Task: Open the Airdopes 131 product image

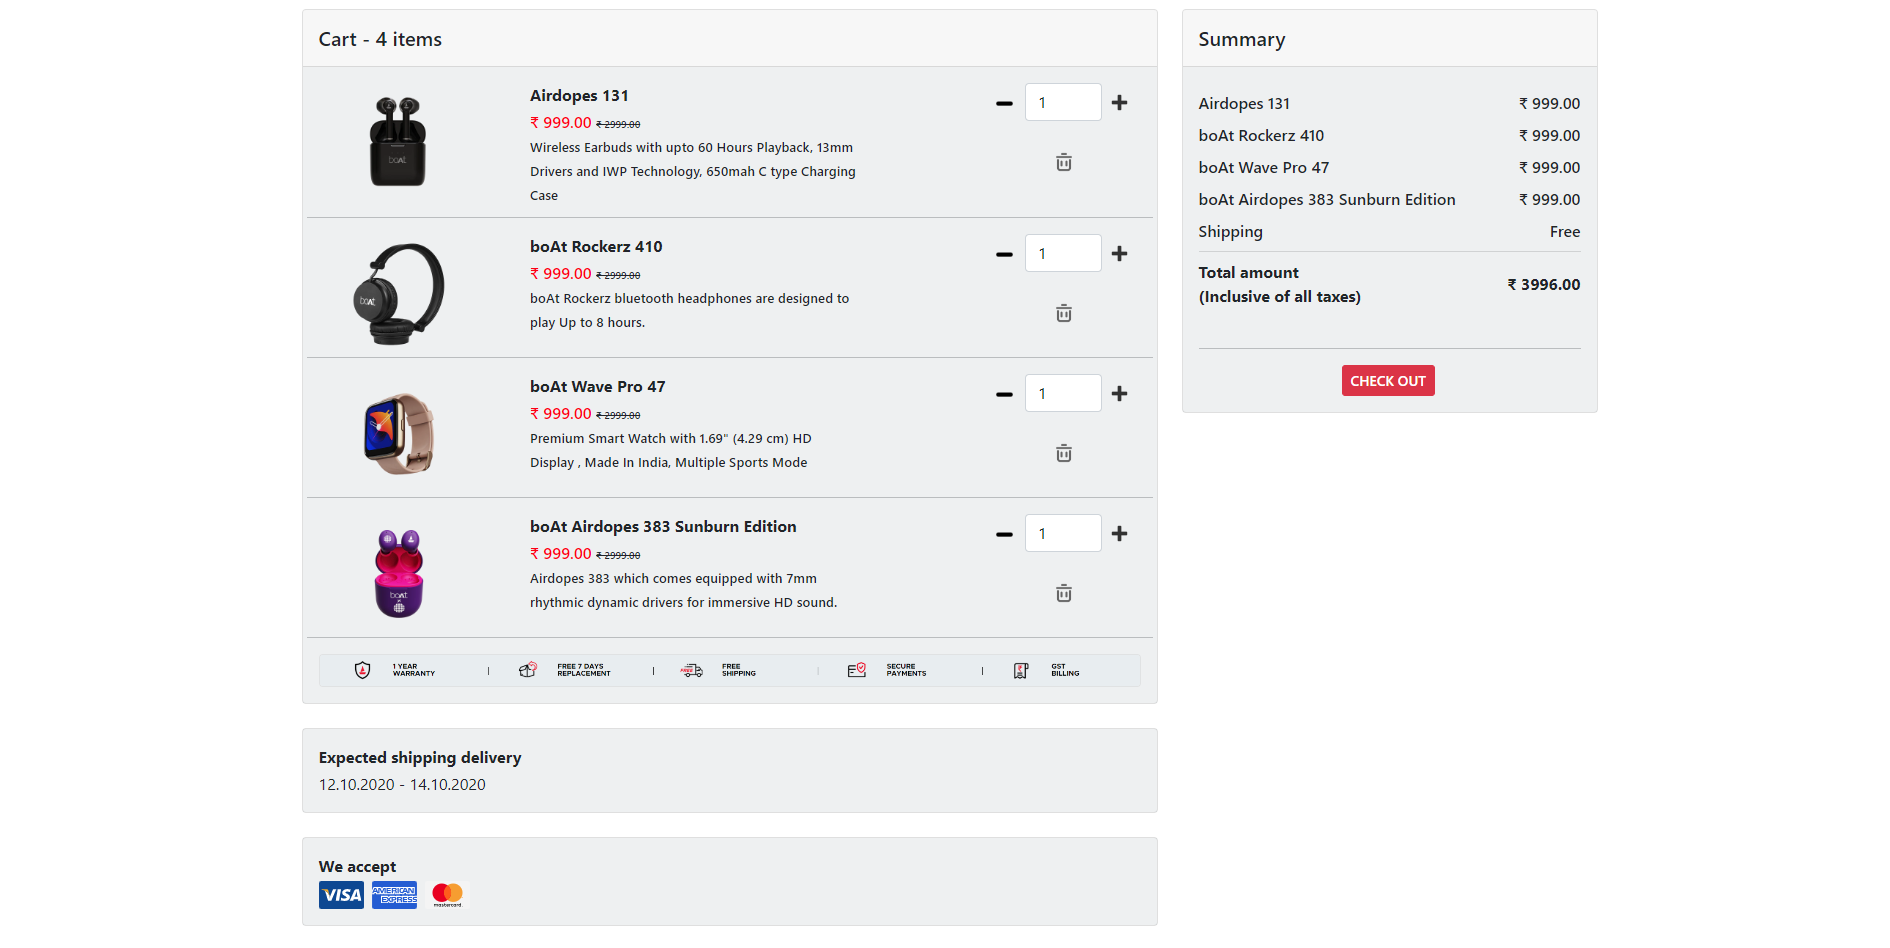Action: point(398,141)
